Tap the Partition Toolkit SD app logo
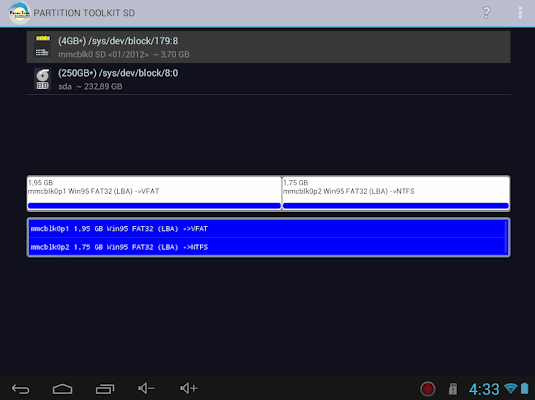Viewport: 535px width, 400px height. pyautogui.click(x=19, y=13)
